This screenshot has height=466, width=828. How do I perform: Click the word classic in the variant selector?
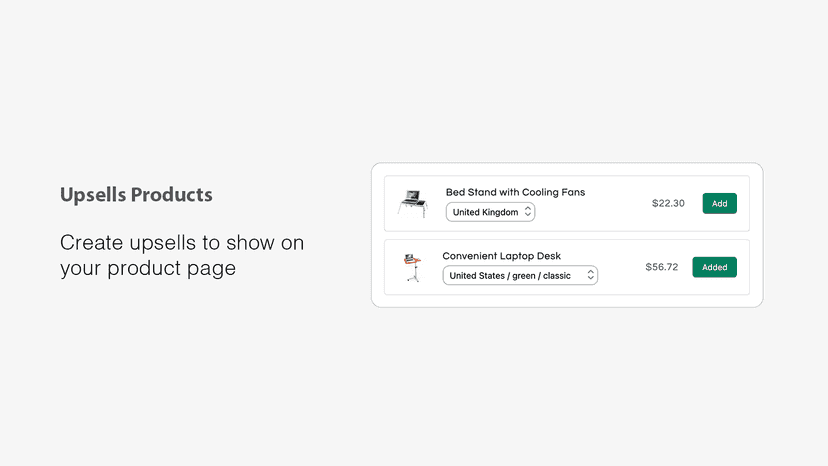click(557, 276)
